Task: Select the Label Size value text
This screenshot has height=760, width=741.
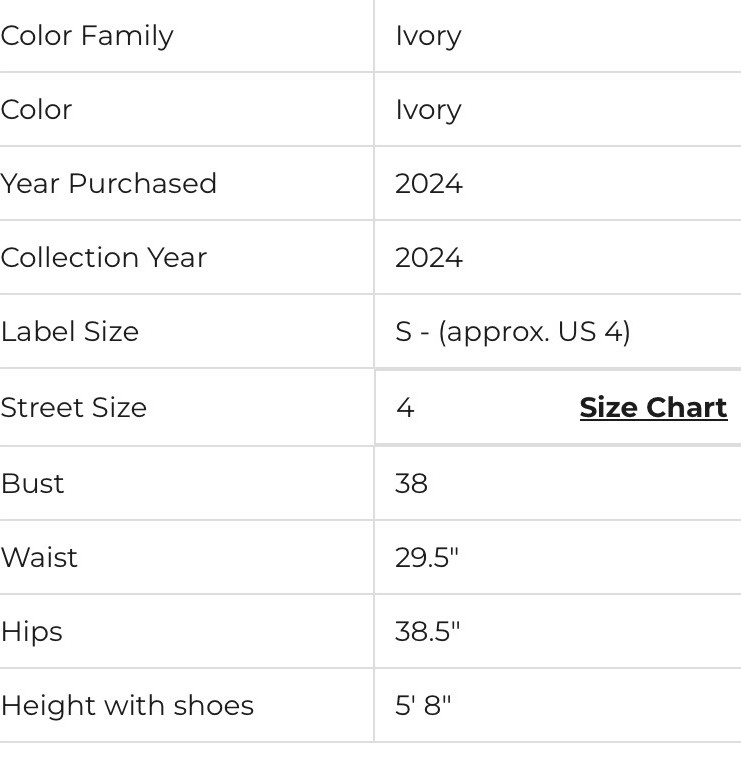Action: tap(513, 332)
